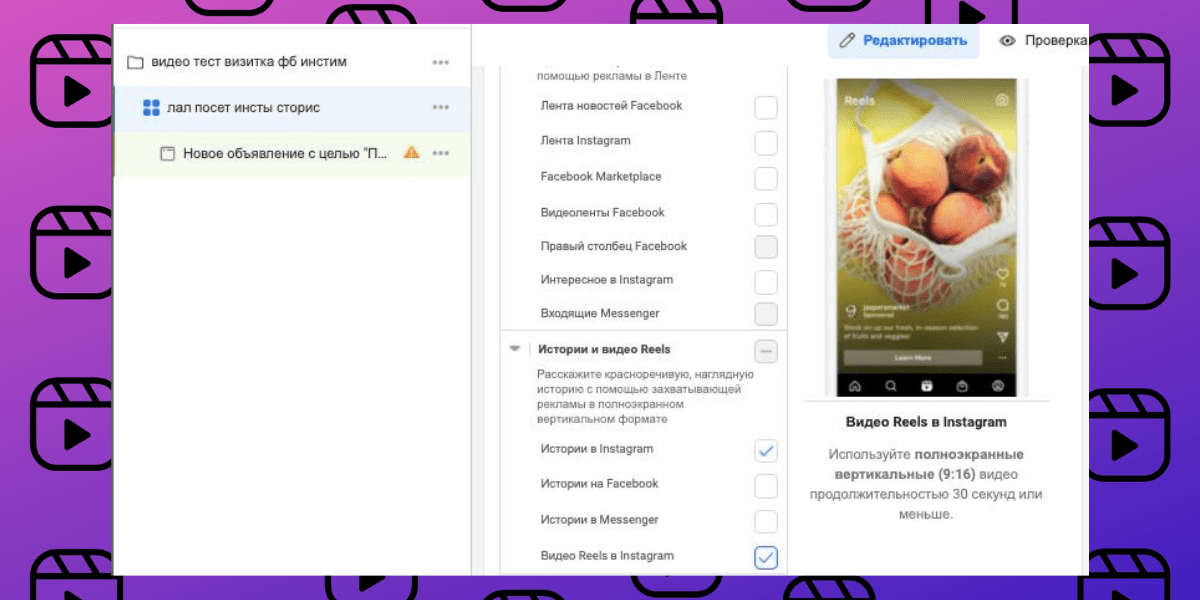Viewport: 1200px width, 600px height.
Task: Click the blue ad set grid icon
Action: [151, 107]
